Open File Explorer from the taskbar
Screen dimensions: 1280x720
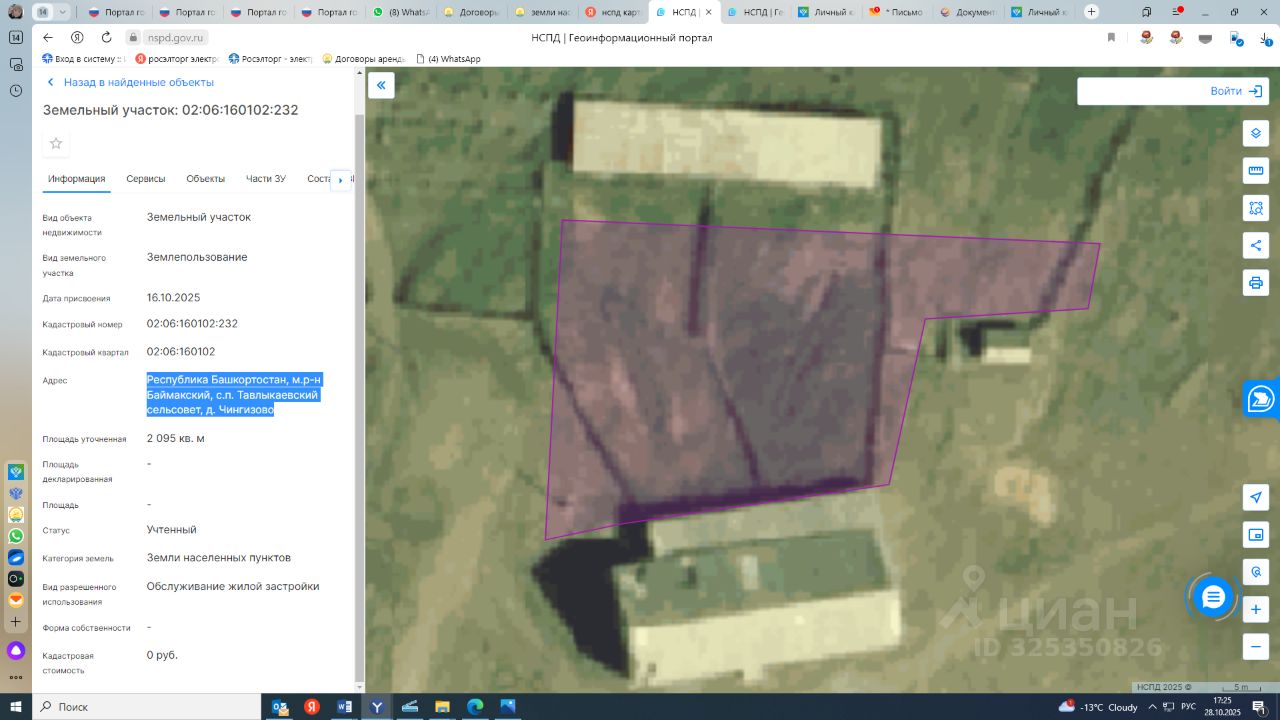click(x=442, y=707)
